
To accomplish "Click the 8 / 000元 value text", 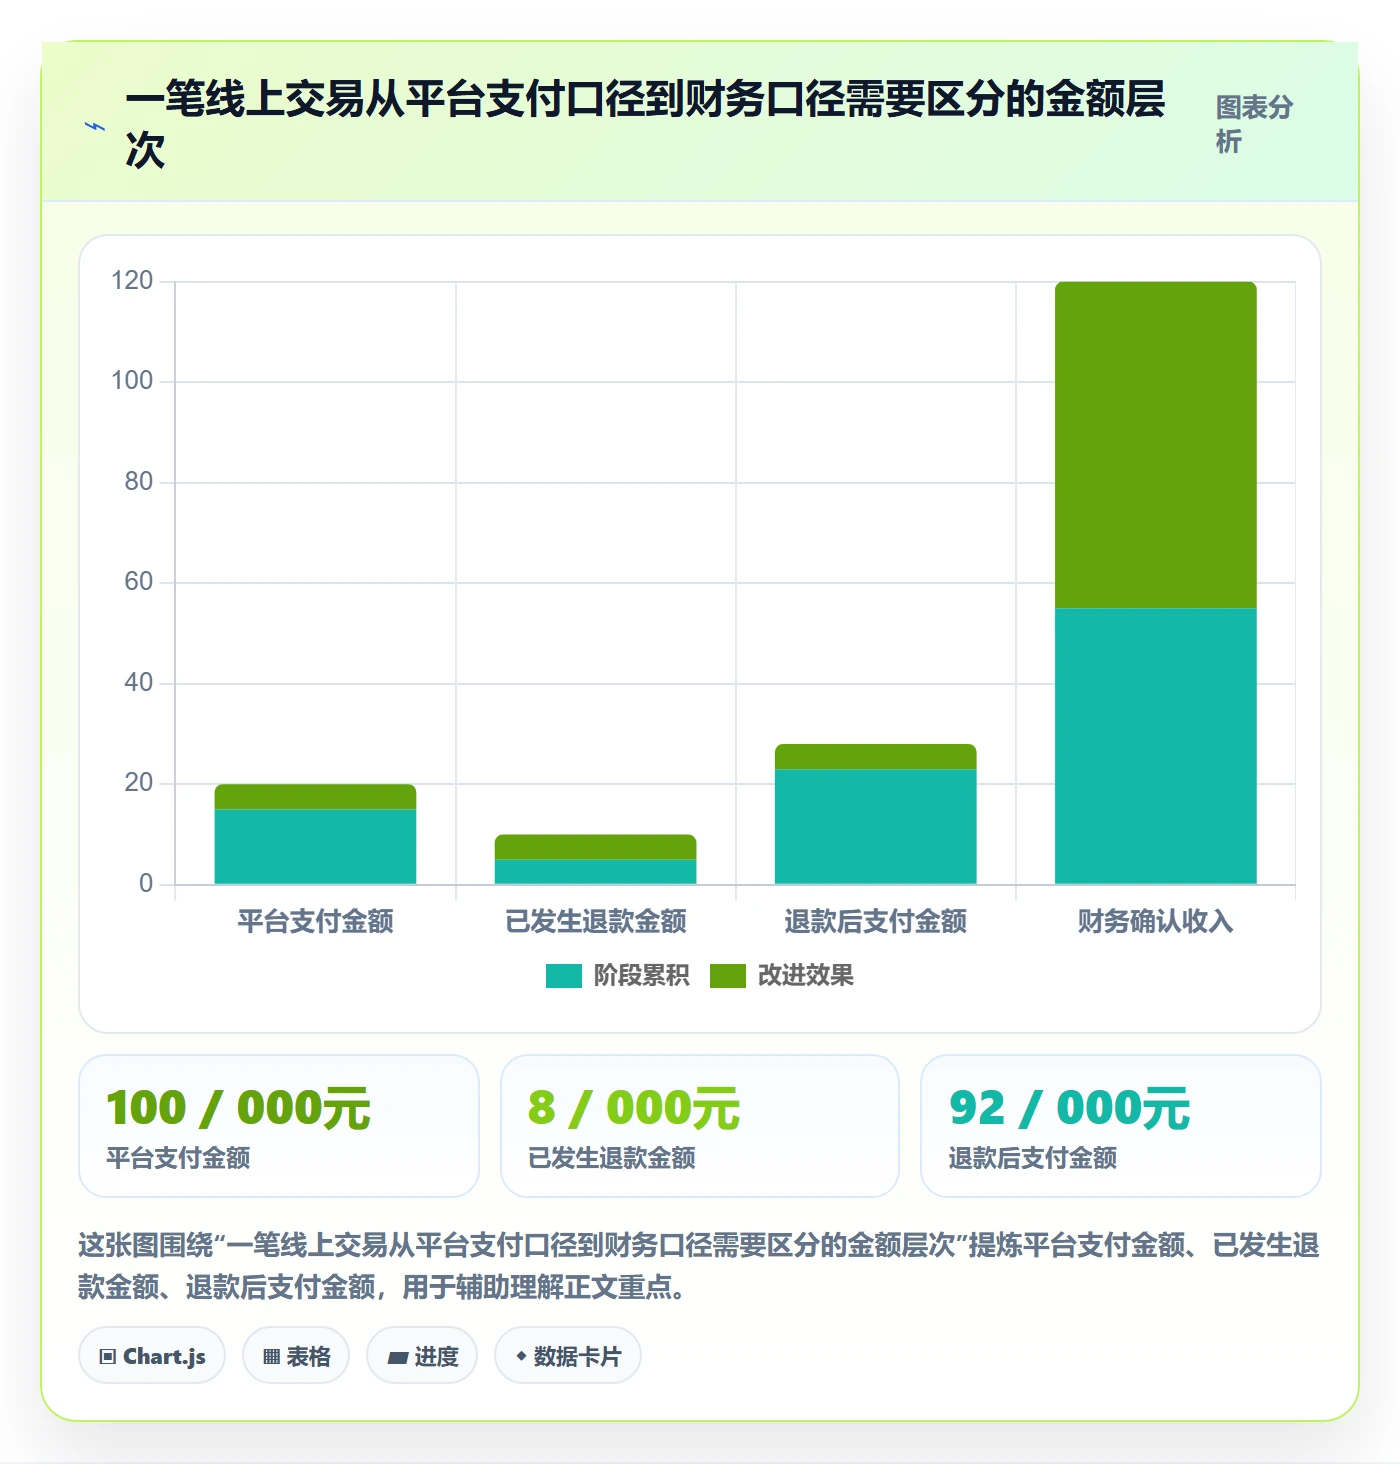I will point(634,1109).
